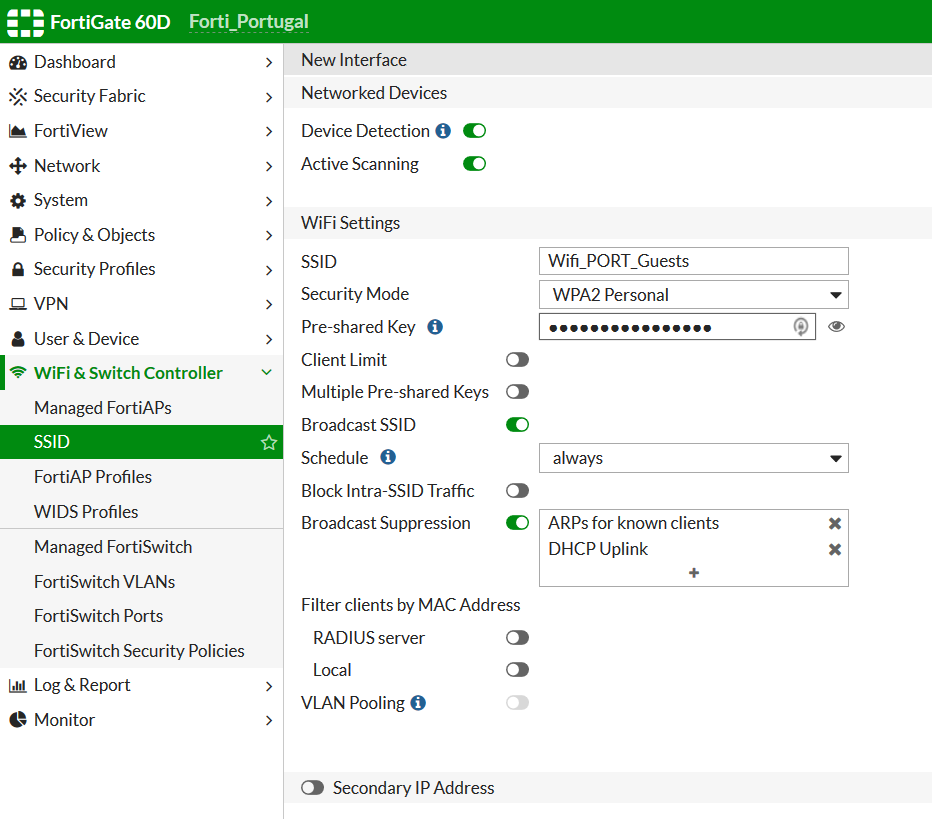Open Security Profiles menu

[141, 269]
